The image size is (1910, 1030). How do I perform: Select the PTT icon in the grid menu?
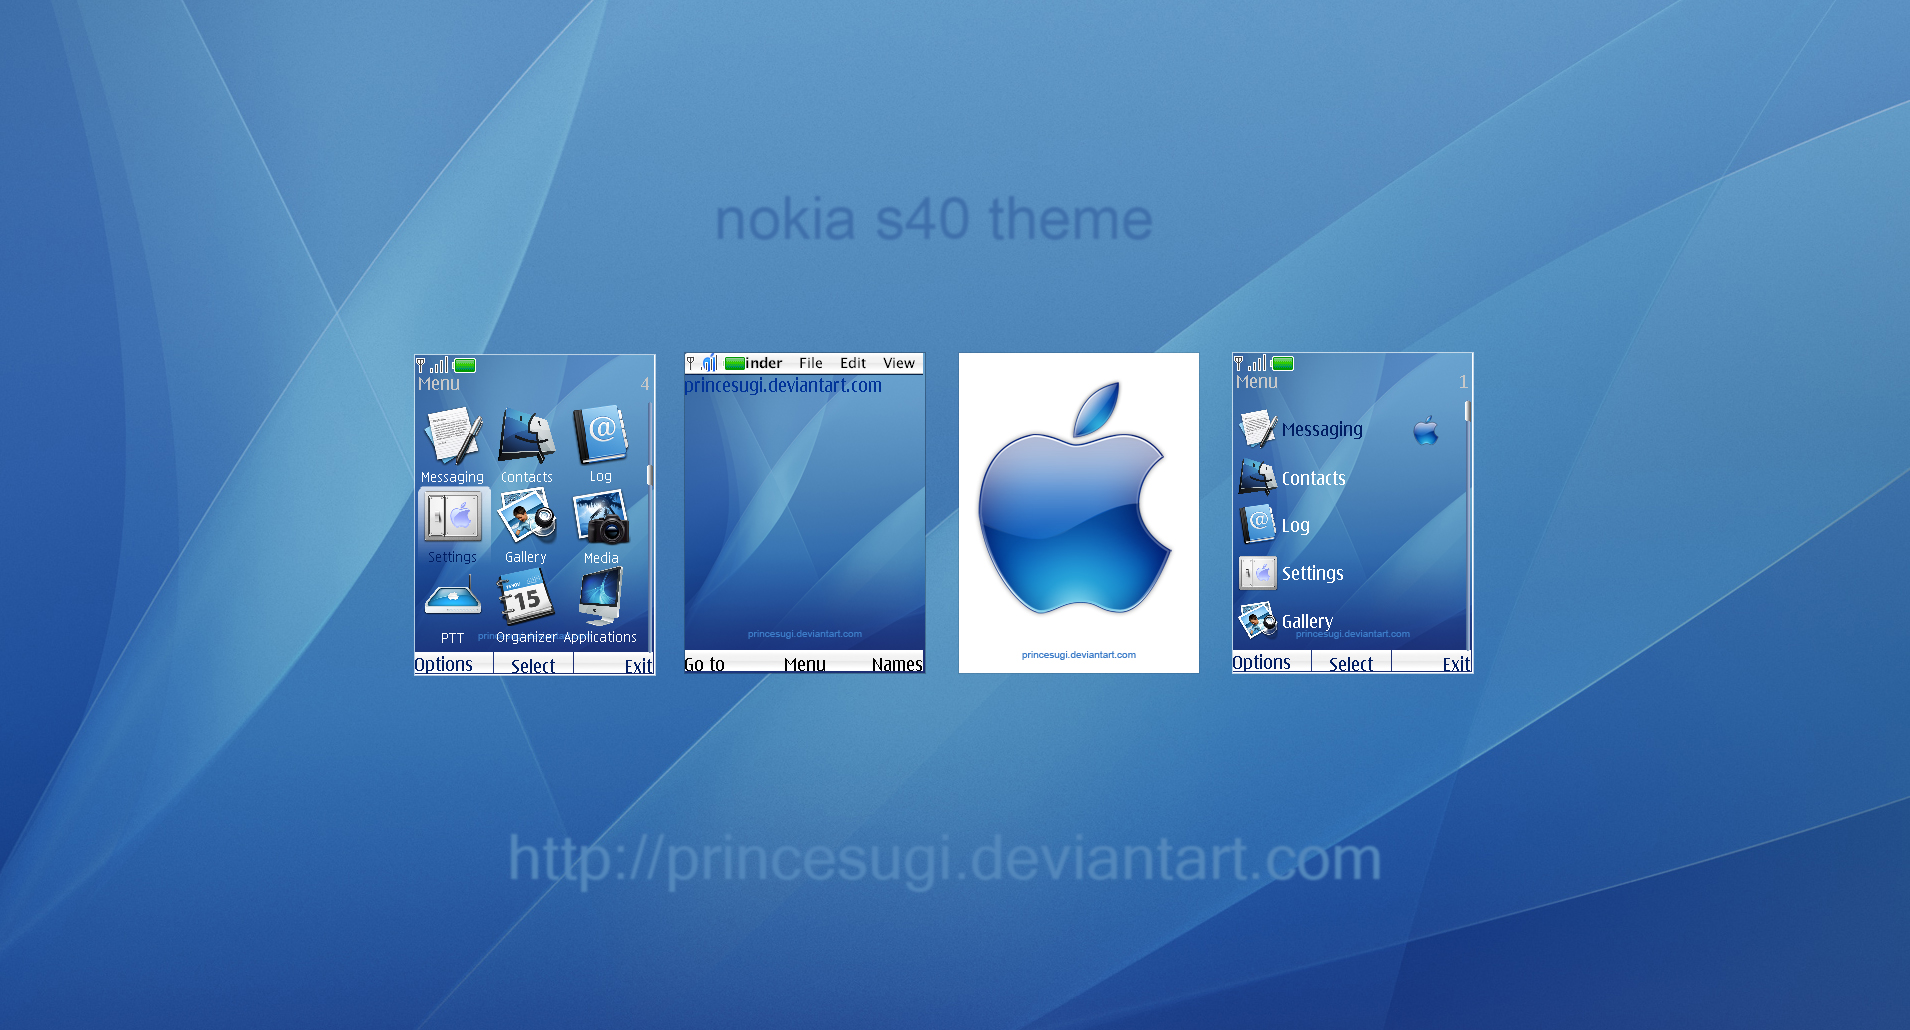click(x=452, y=598)
